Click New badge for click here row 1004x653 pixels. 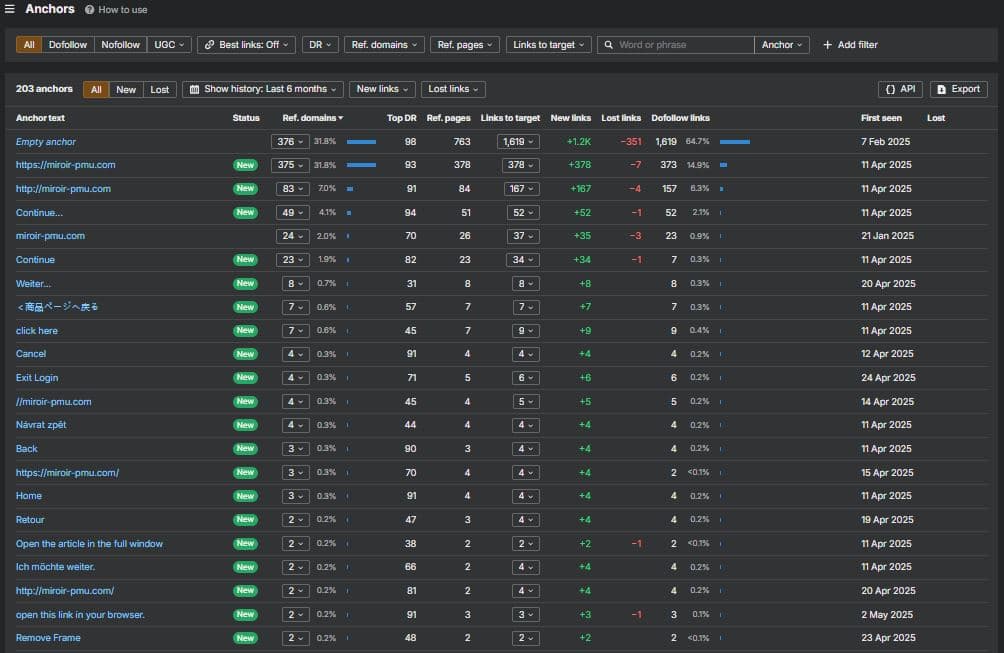(x=245, y=330)
